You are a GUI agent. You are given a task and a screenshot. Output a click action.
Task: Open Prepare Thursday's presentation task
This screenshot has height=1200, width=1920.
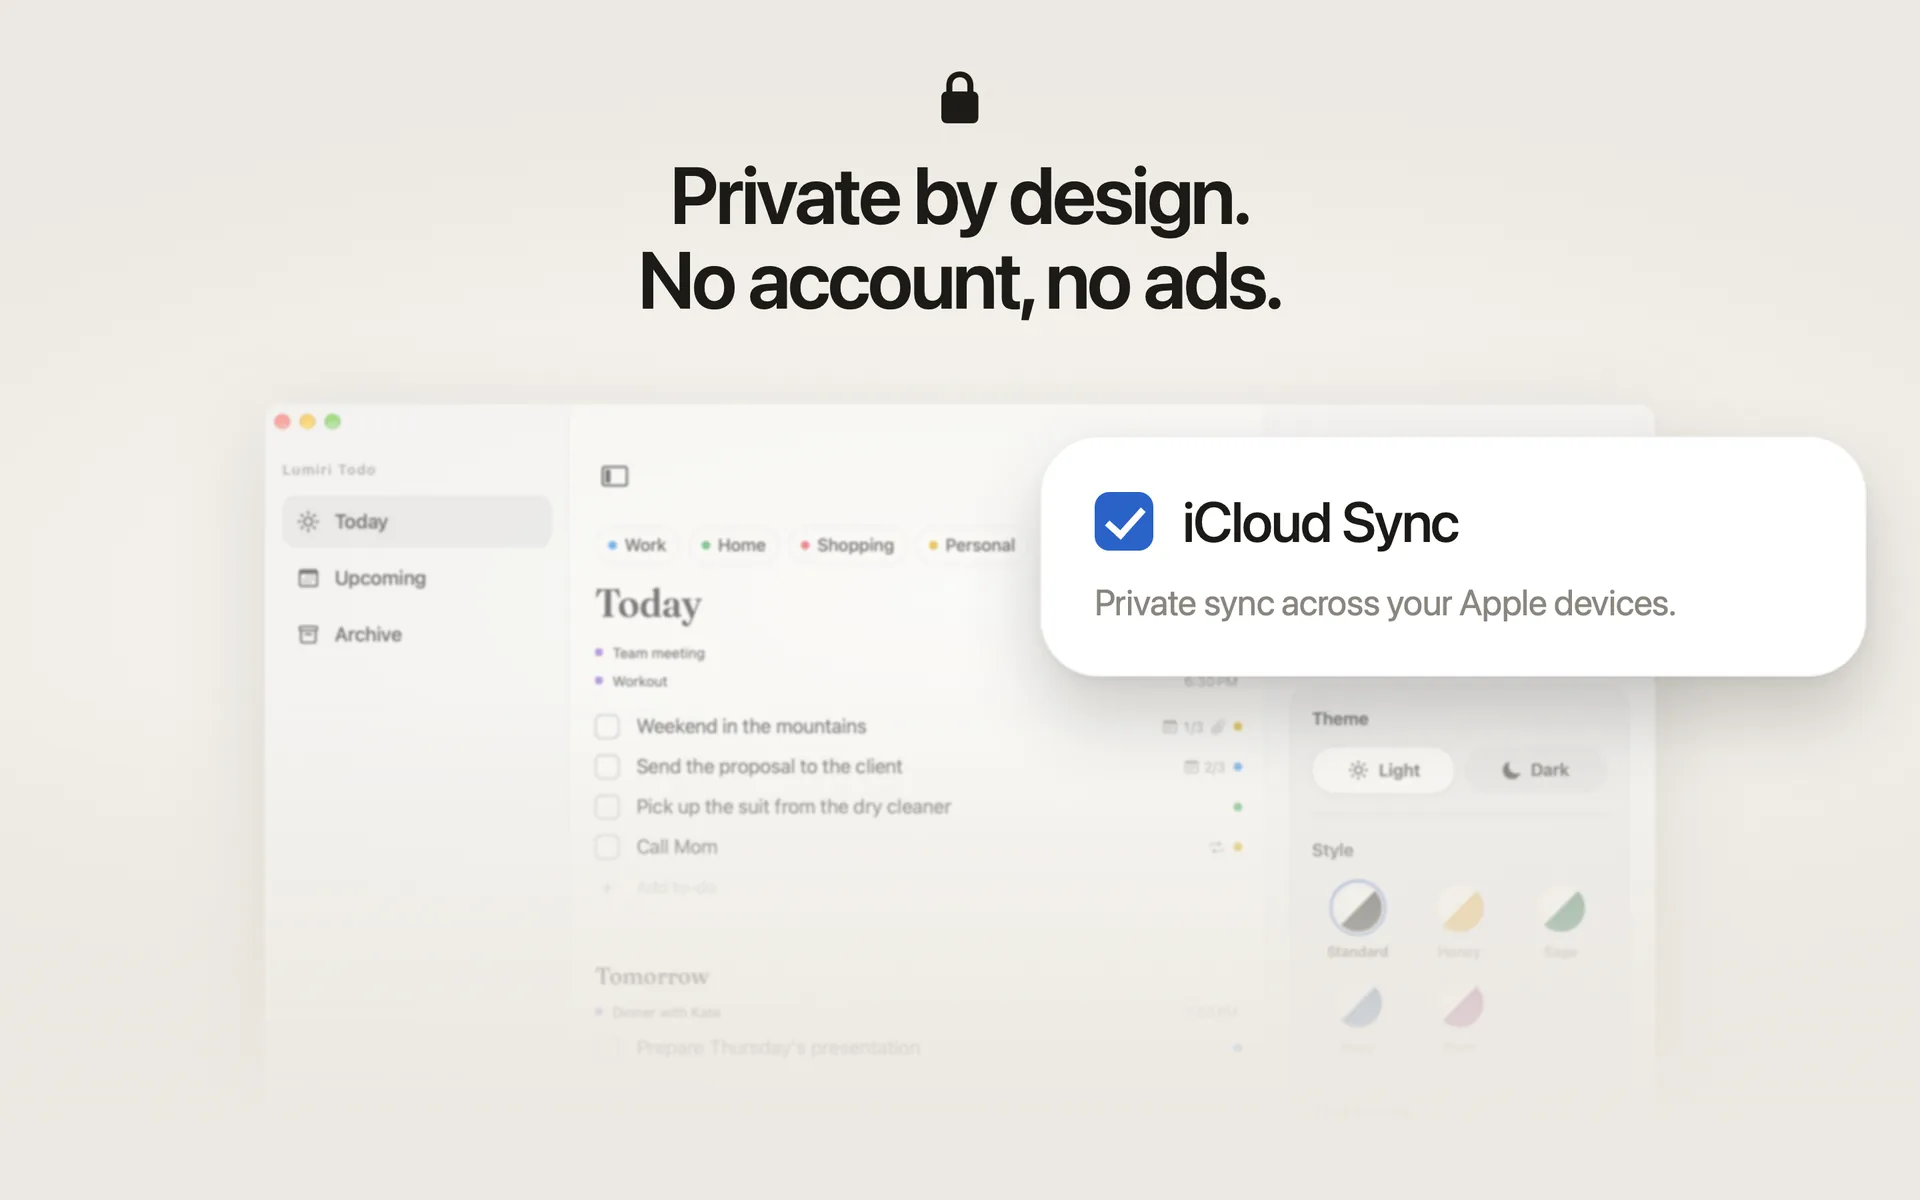[x=778, y=1048]
